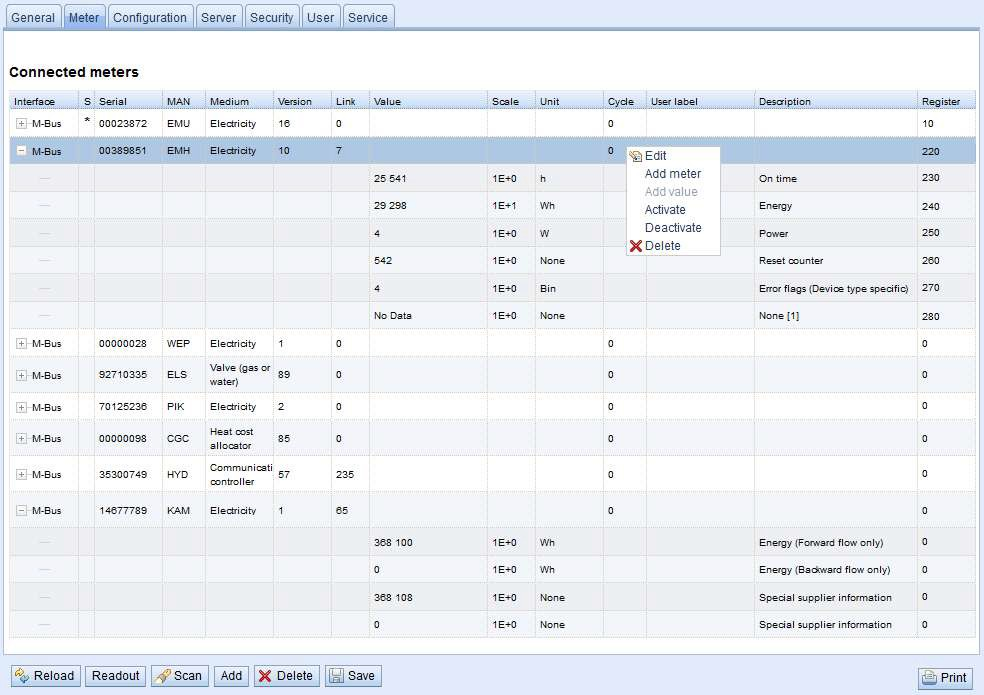The width and height of the screenshot is (984, 695).
Task: Switch to the Configuration tab
Action: tap(150, 18)
